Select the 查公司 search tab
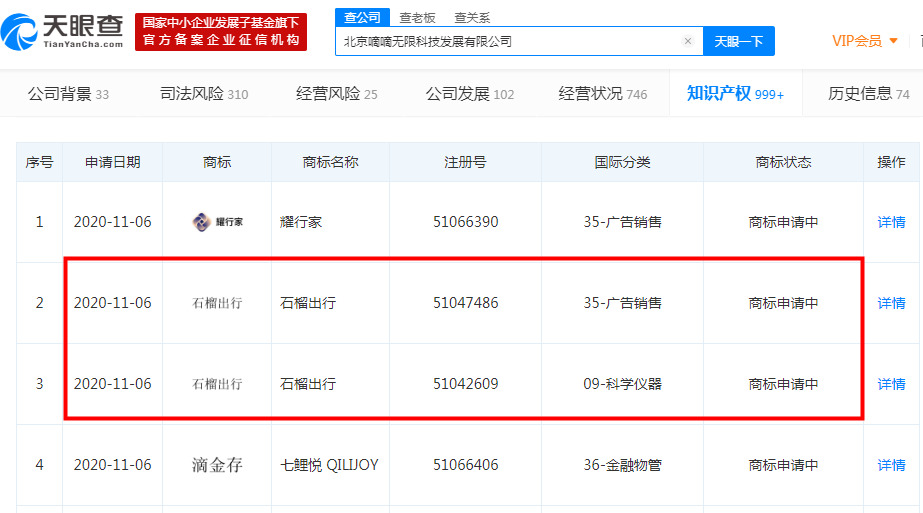This screenshot has height=513, width=923. [362, 18]
